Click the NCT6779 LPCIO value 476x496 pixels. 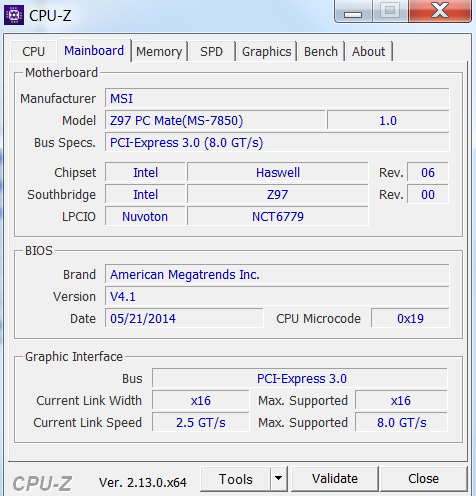(278, 217)
